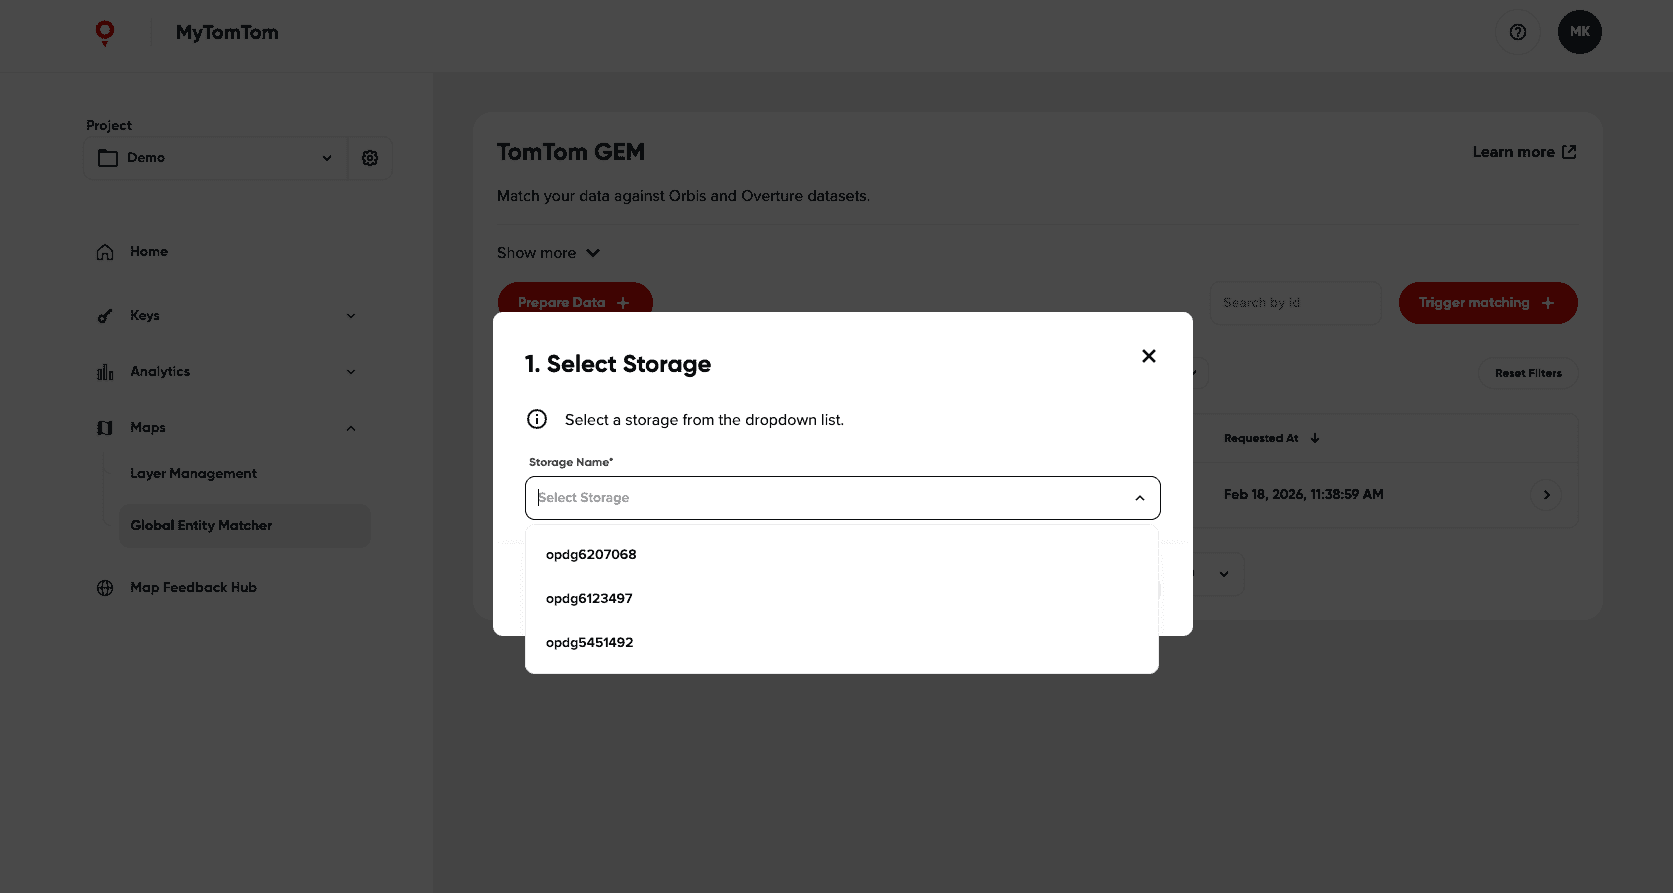The width and height of the screenshot is (1673, 893).
Task: Open the Demo project dropdown
Action: click(215, 158)
